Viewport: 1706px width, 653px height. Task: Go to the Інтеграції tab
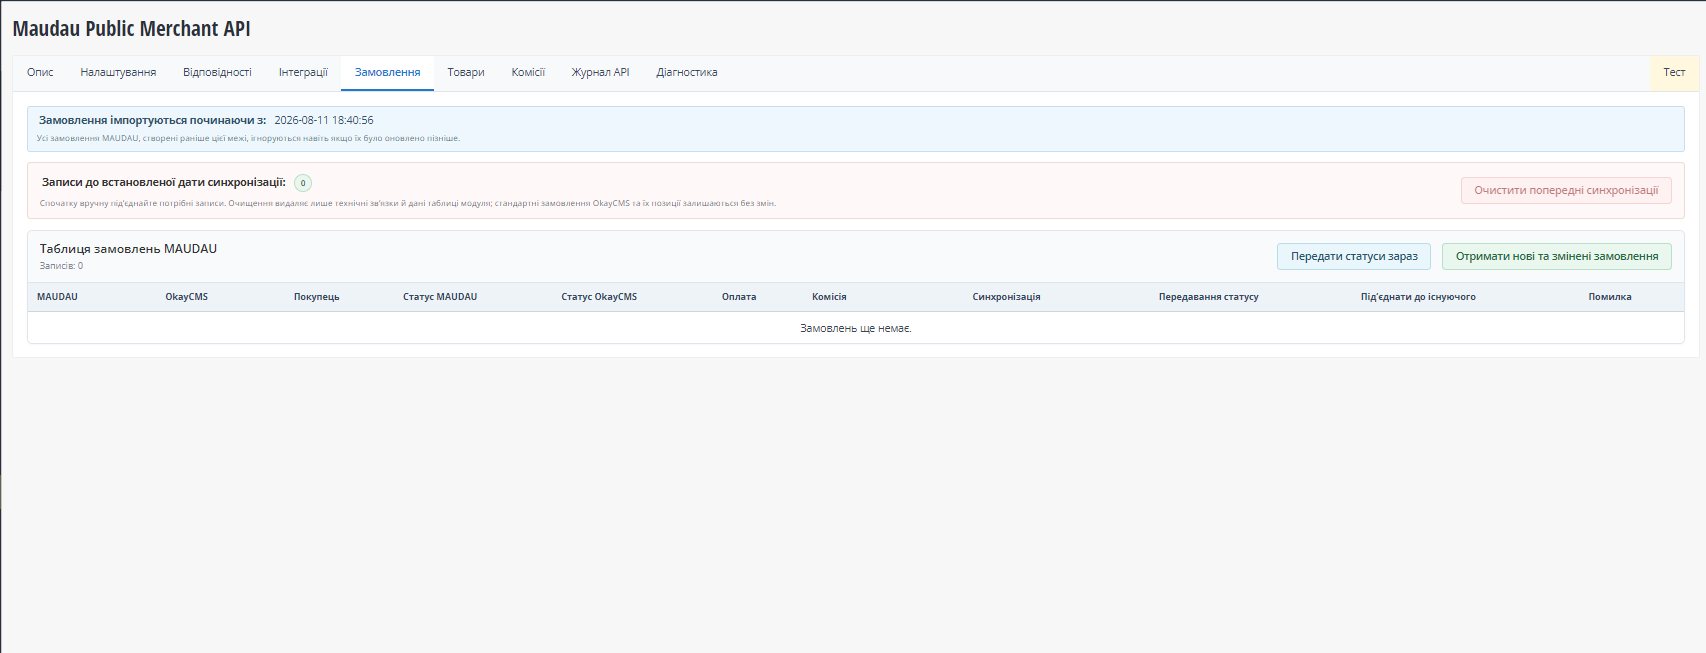[303, 73]
